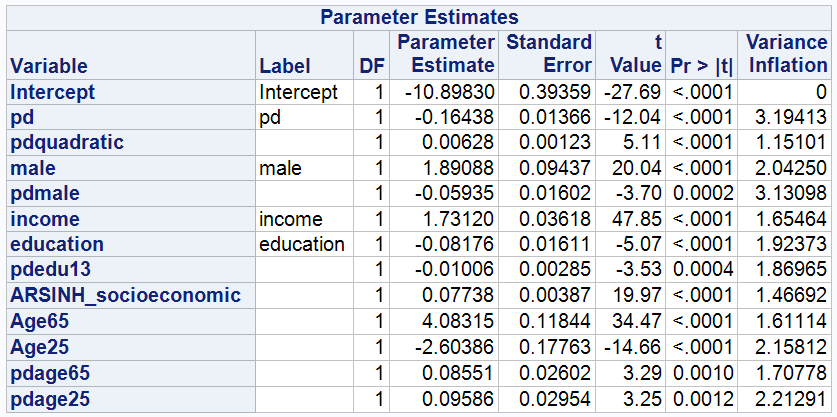This screenshot has width=837, height=417.
Task: Select the Variance Inflation column header
Action: 784,55
